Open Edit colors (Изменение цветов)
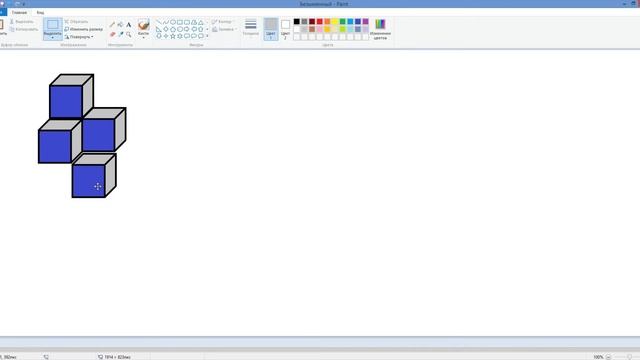640x360 pixels. pos(380,29)
